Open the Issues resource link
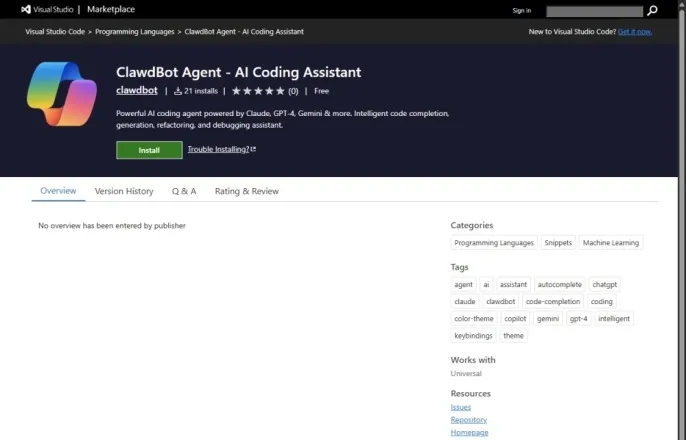The height and width of the screenshot is (440, 686). point(461,407)
